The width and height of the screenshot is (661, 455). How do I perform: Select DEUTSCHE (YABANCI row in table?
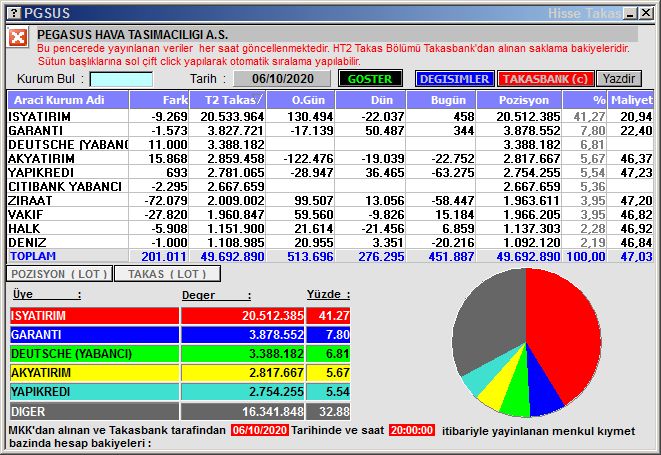coord(330,144)
